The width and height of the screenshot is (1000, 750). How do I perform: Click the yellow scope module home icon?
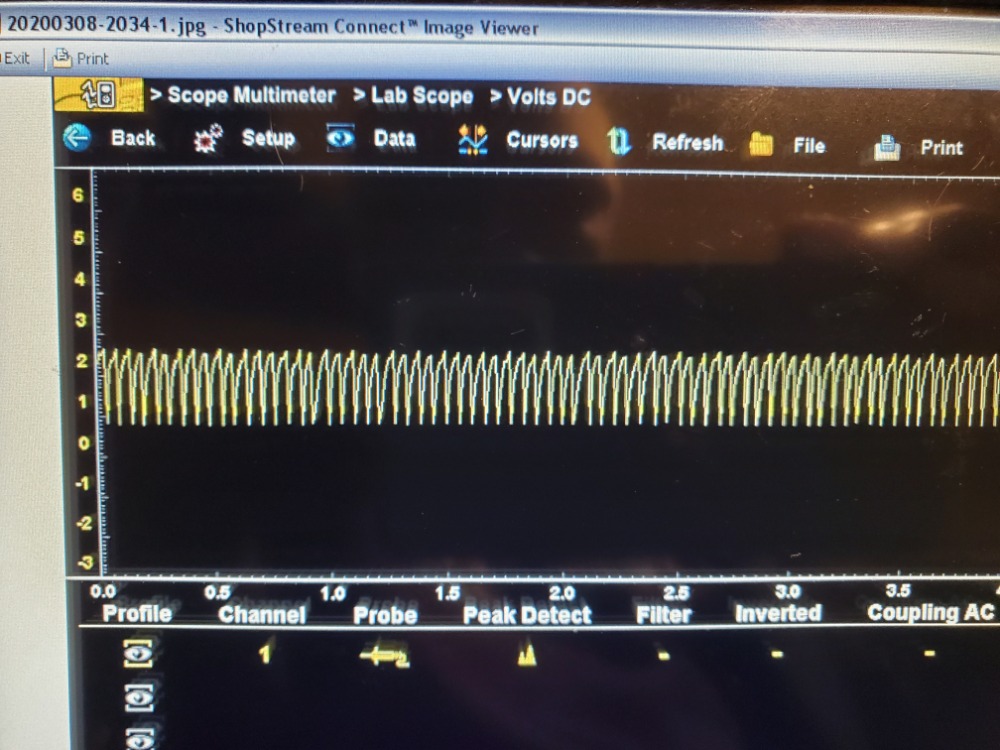[99, 96]
